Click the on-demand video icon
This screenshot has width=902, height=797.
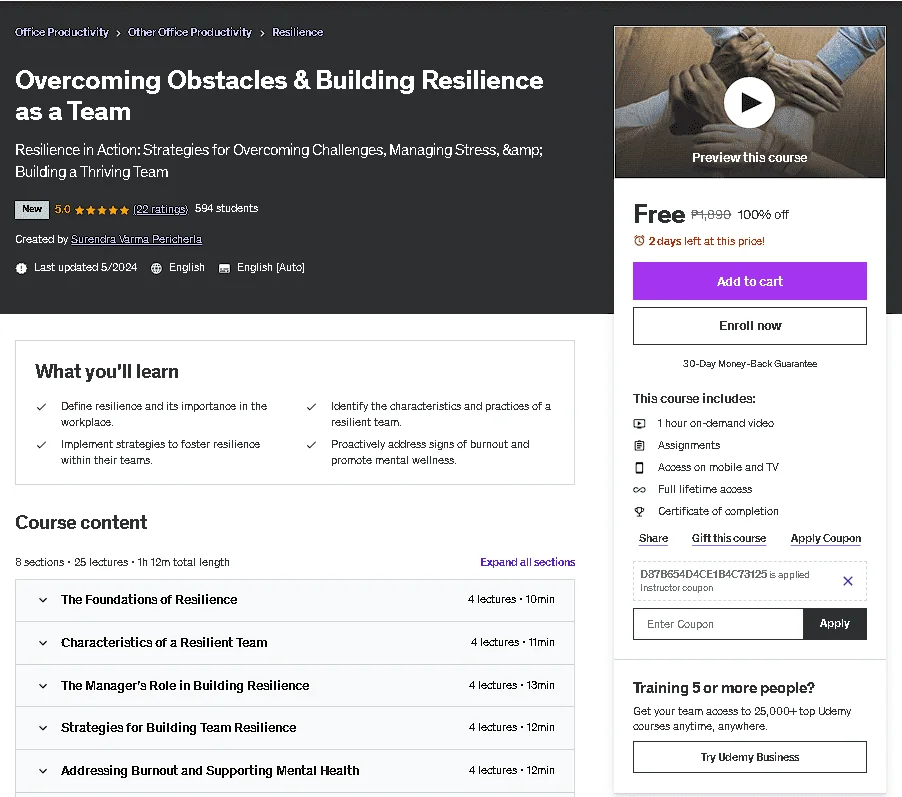click(639, 424)
